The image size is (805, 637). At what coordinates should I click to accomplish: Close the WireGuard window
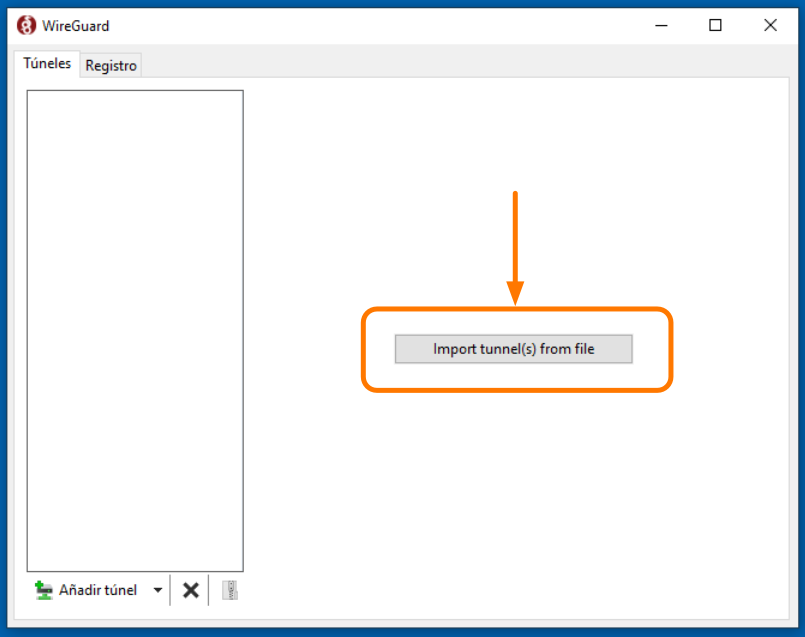(770, 26)
